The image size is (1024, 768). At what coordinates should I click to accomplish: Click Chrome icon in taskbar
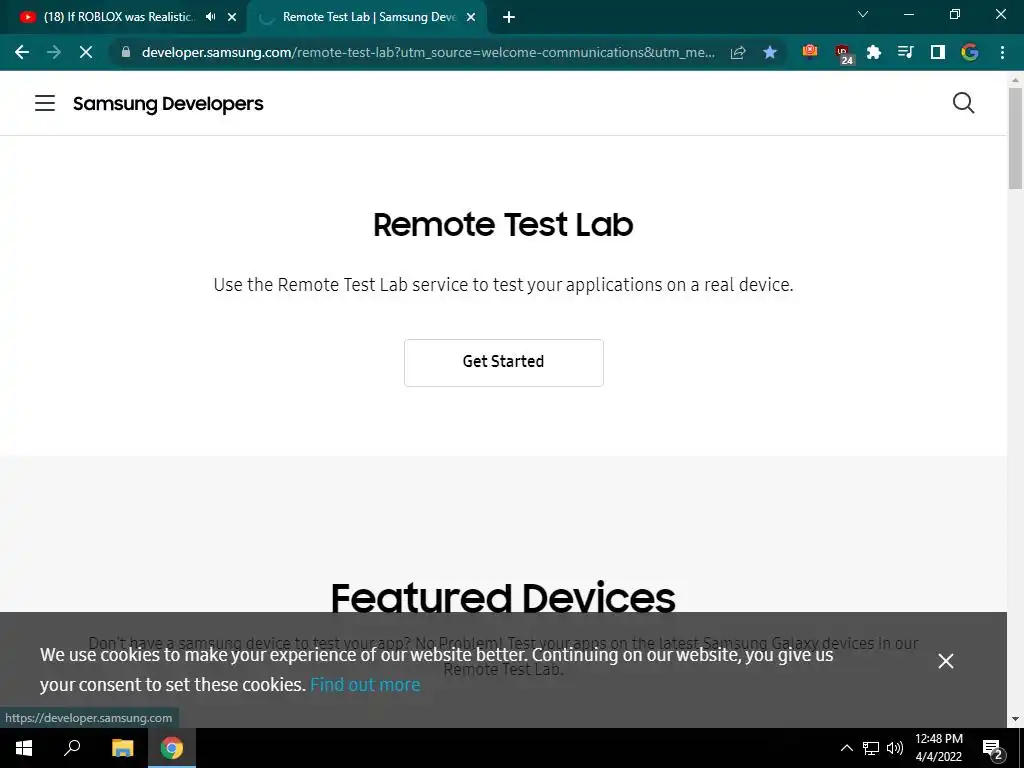click(x=172, y=748)
